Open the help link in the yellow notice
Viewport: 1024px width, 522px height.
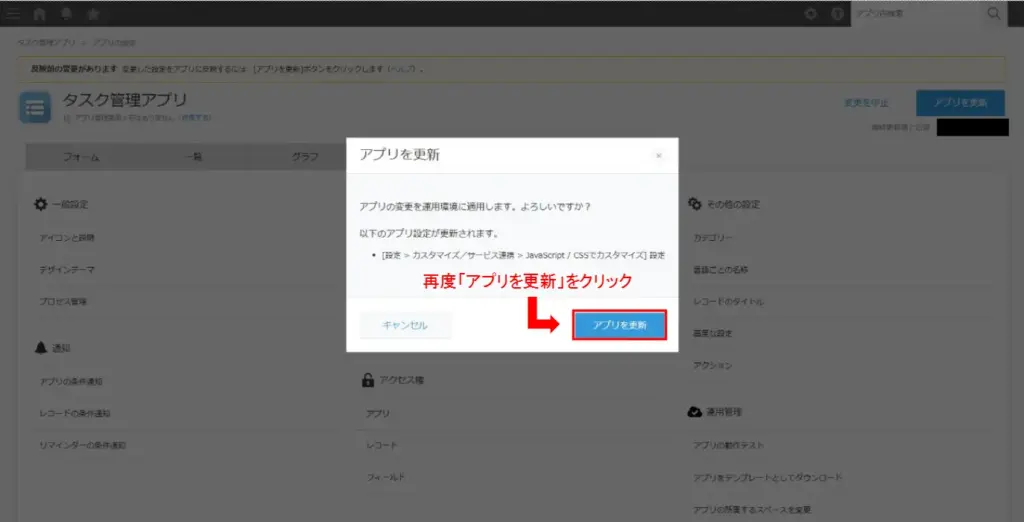404,69
